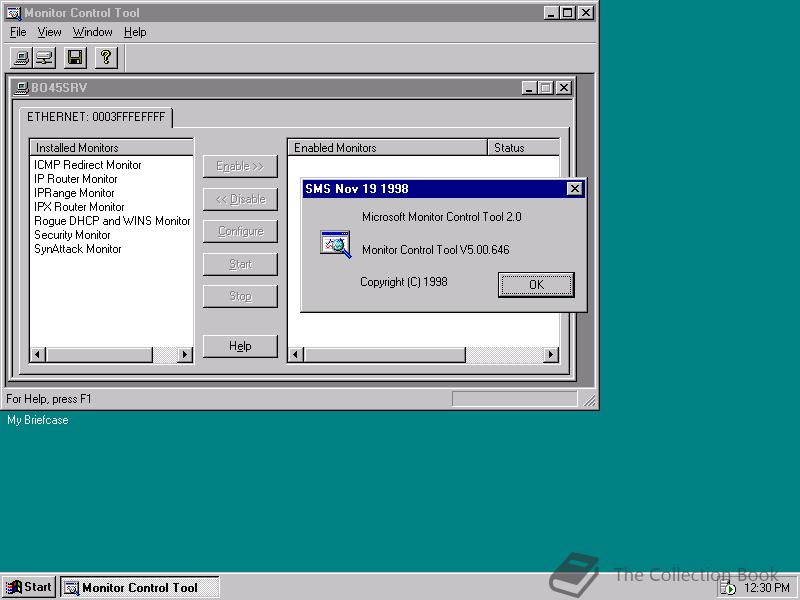Close the BO45SRV child window
The width and height of the screenshot is (800, 600).
coord(563,88)
